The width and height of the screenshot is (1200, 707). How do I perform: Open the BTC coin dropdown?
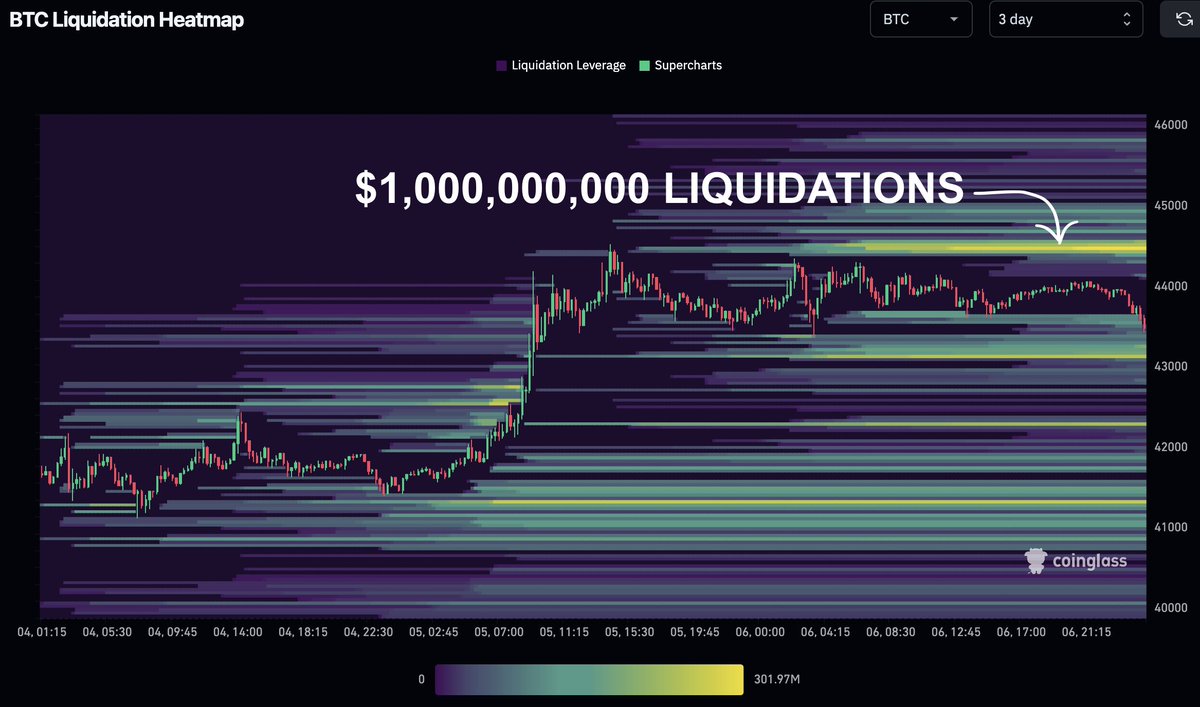921,19
